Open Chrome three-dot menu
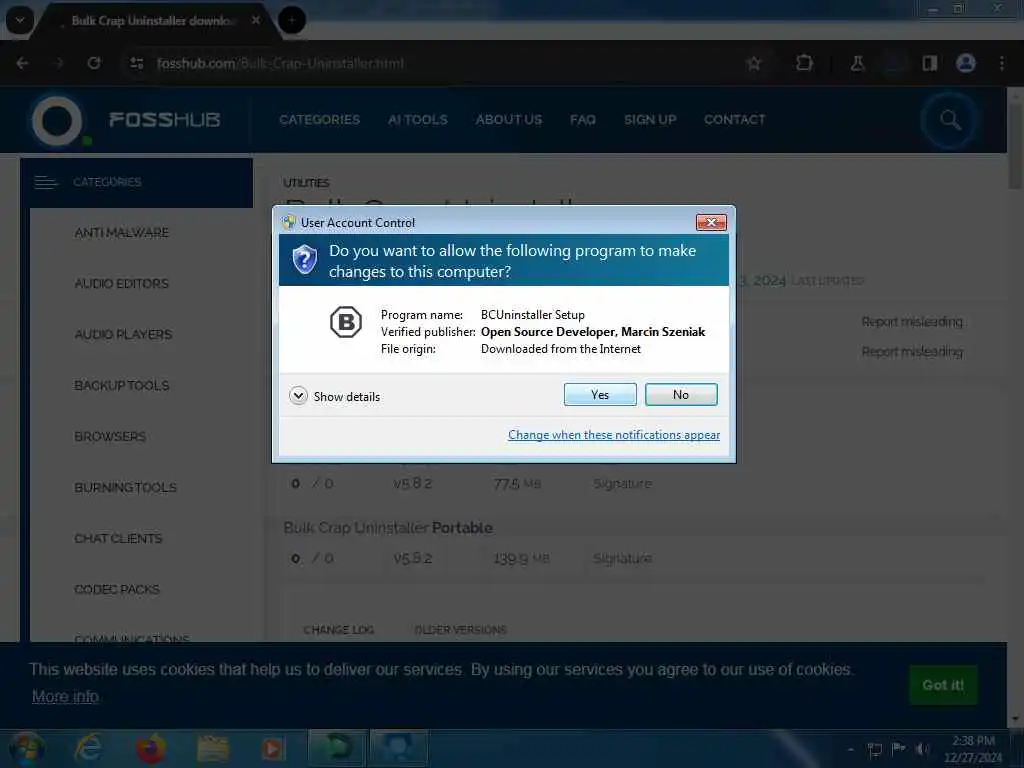Image resolution: width=1024 pixels, height=768 pixels. click(1002, 63)
